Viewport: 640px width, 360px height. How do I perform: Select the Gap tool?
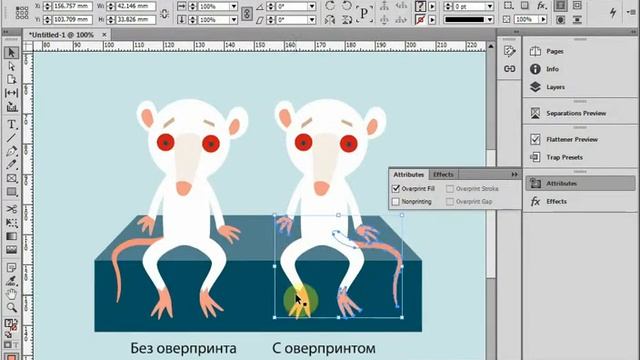coord(11,93)
